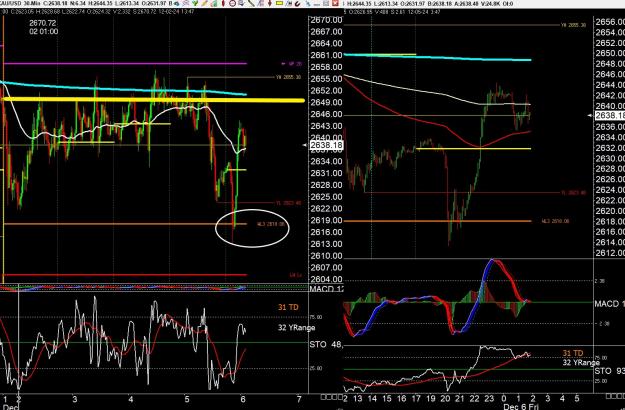Viewport: 625px width, 410px height.
Task: Click the 2649.00 price level on the left axis
Action: [x=326, y=102]
